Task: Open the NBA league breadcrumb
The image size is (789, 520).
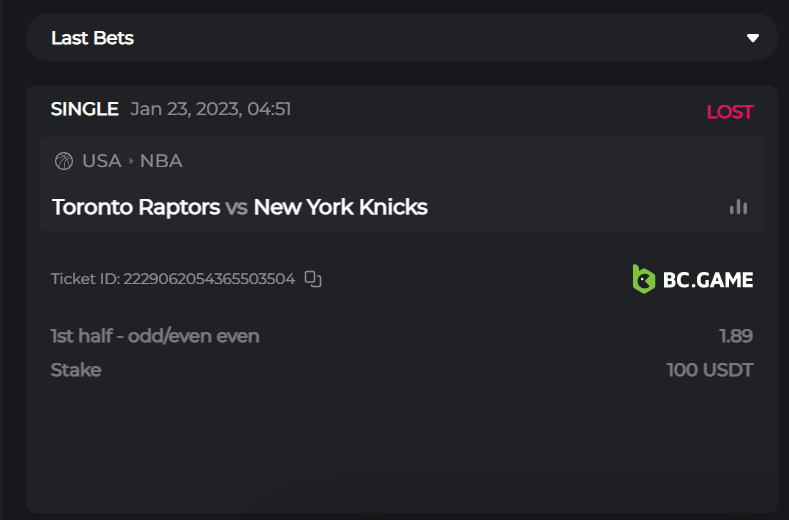Action: click(x=161, y=161)
